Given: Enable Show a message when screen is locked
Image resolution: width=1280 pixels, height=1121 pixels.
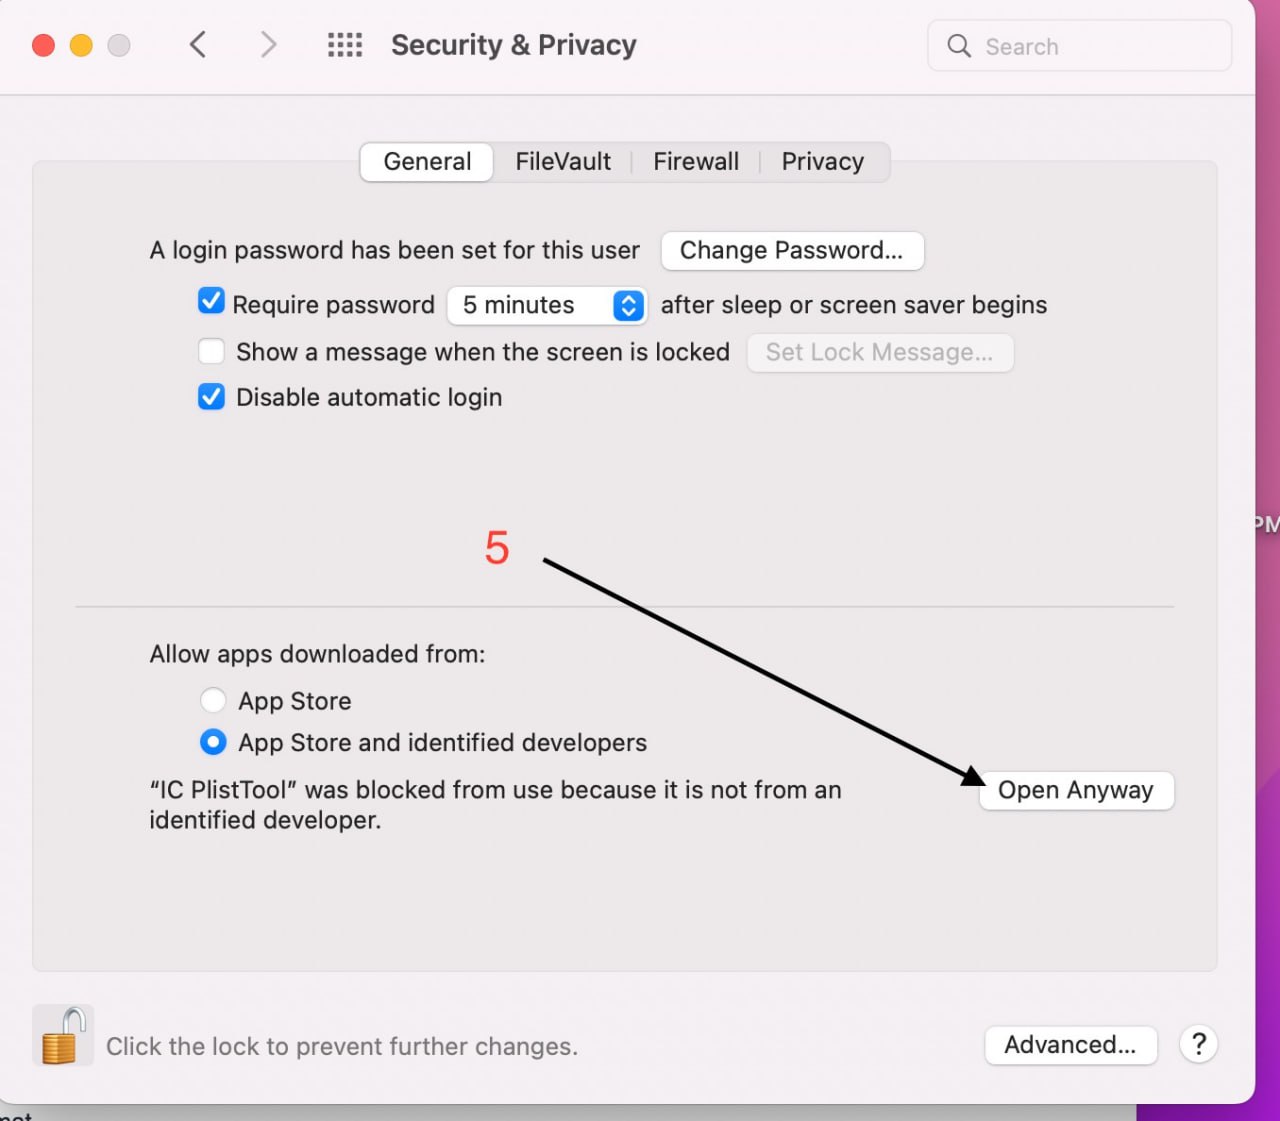Looking at the screenshot, I should tap(211, 351).
